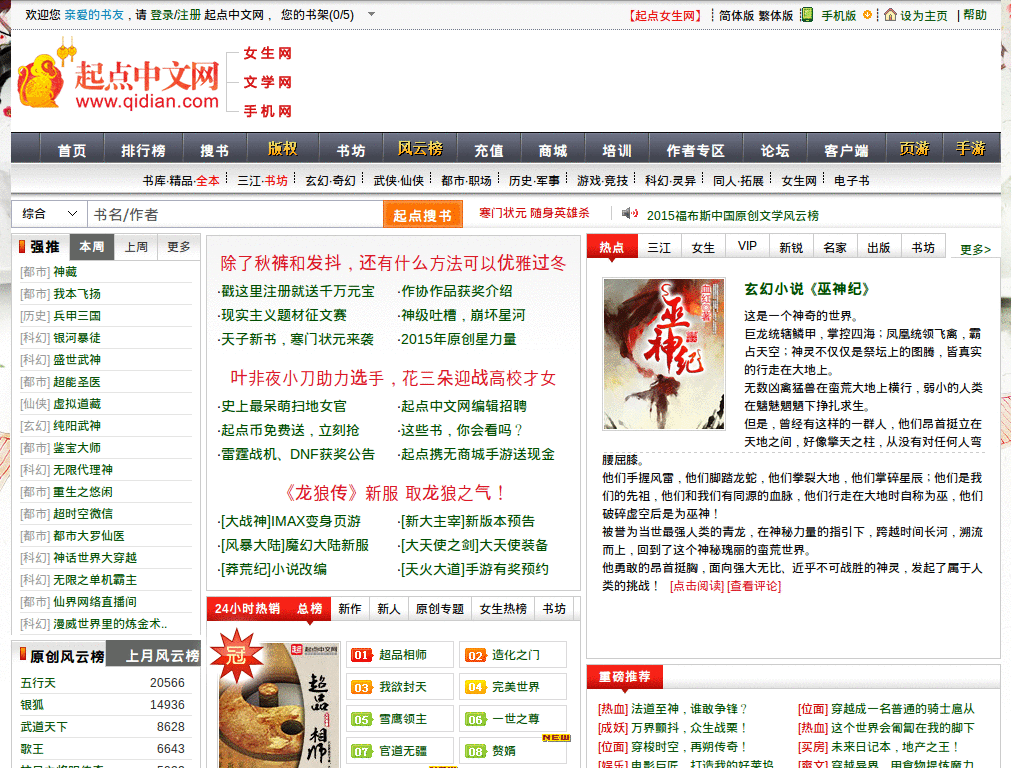Open the 武侠·仙侠 category link
Viewport: 1024px width, 768px height.
click(398, 180)
